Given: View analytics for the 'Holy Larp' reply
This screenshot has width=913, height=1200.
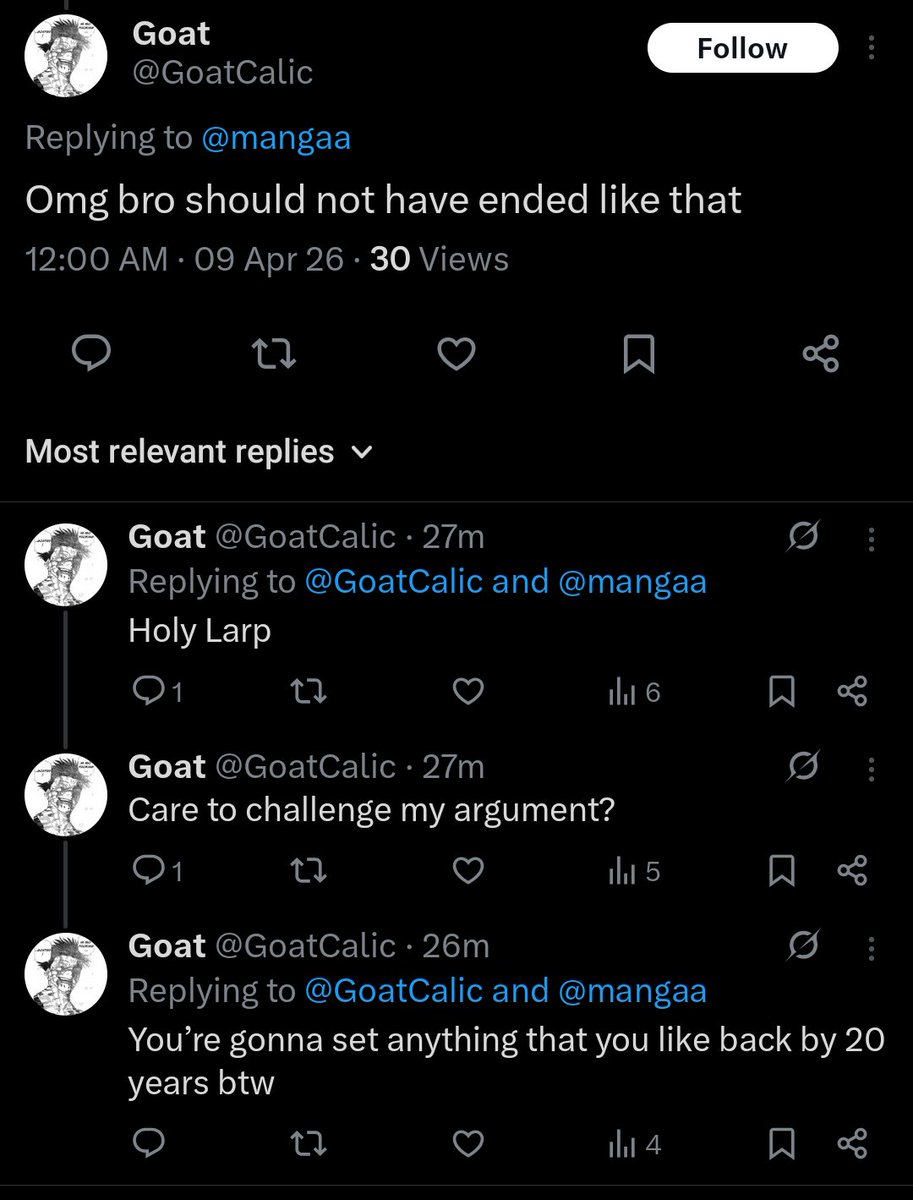Looking at the screenshot, I should click(x=634, y=692).
